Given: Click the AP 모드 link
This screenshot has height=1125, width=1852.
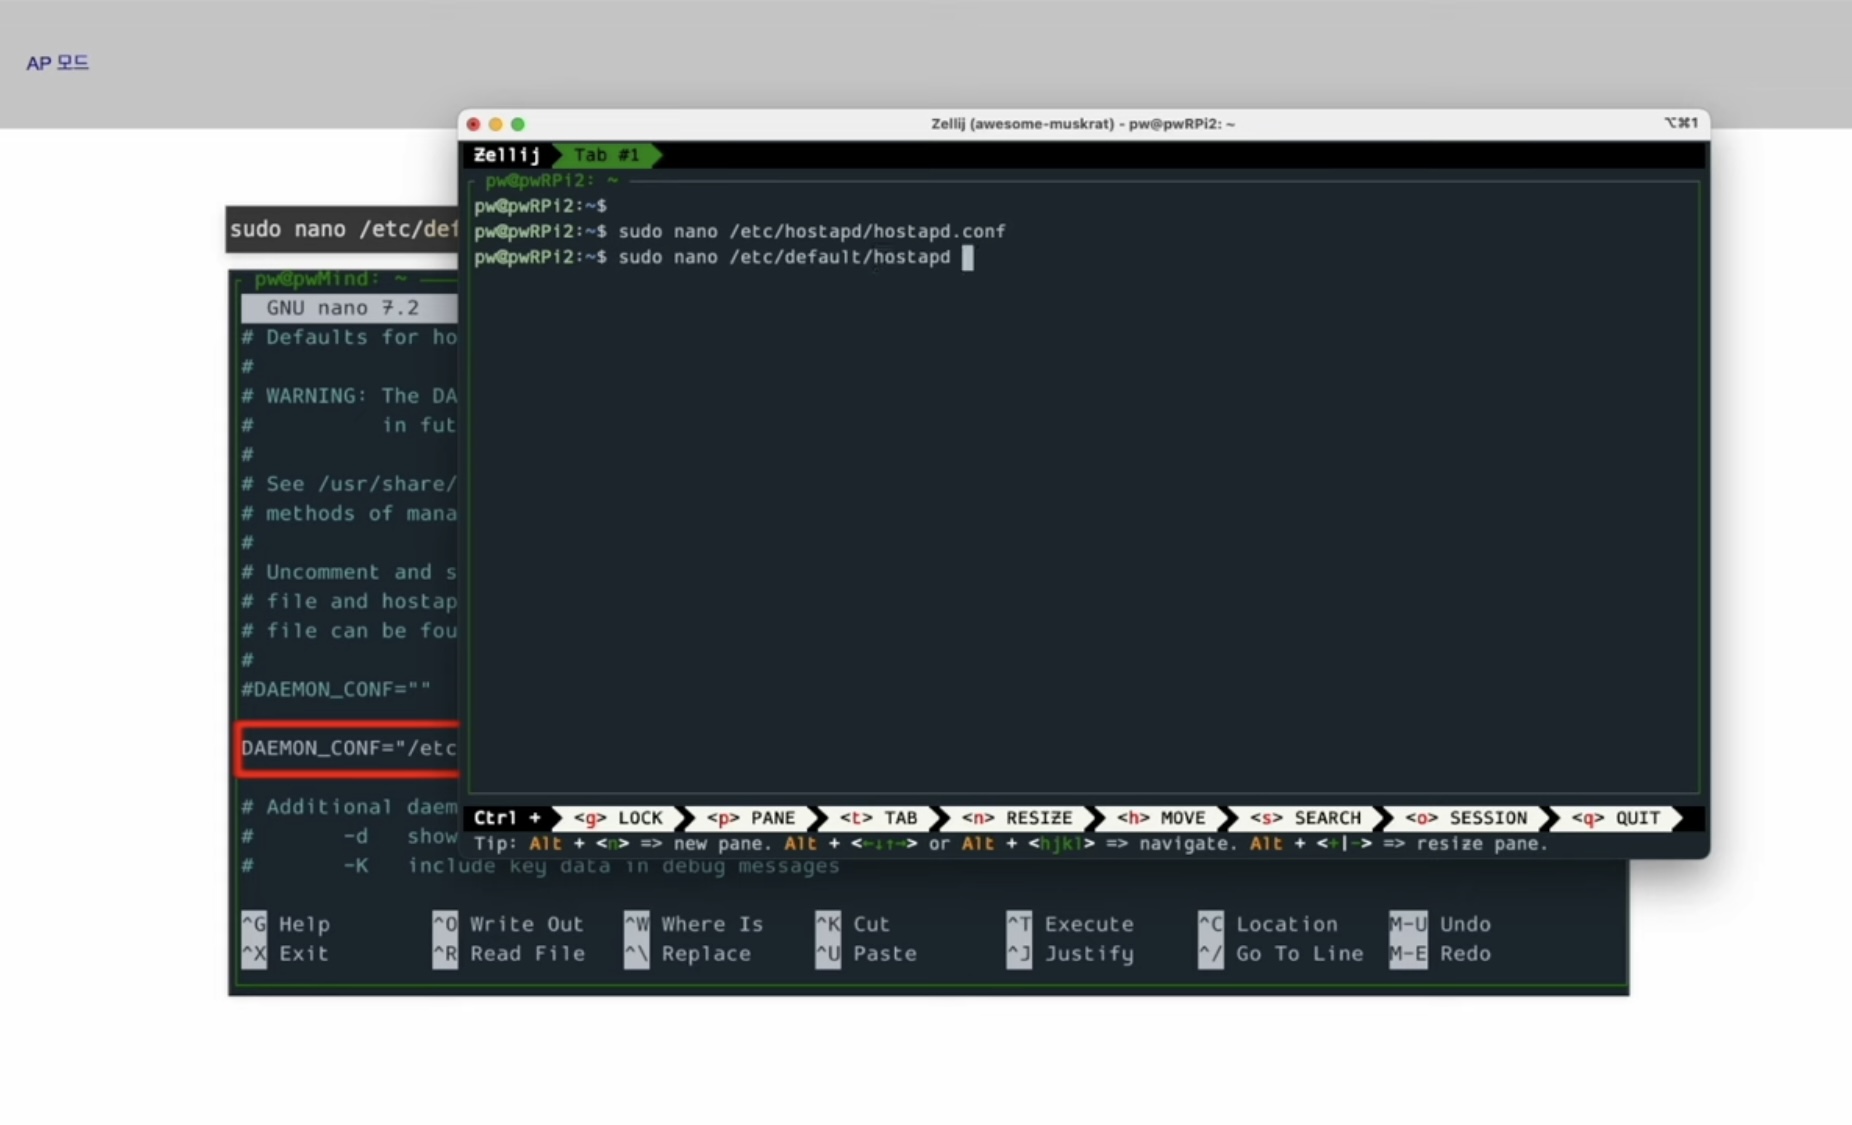Looking at the screenshot, I should point(57,63).
